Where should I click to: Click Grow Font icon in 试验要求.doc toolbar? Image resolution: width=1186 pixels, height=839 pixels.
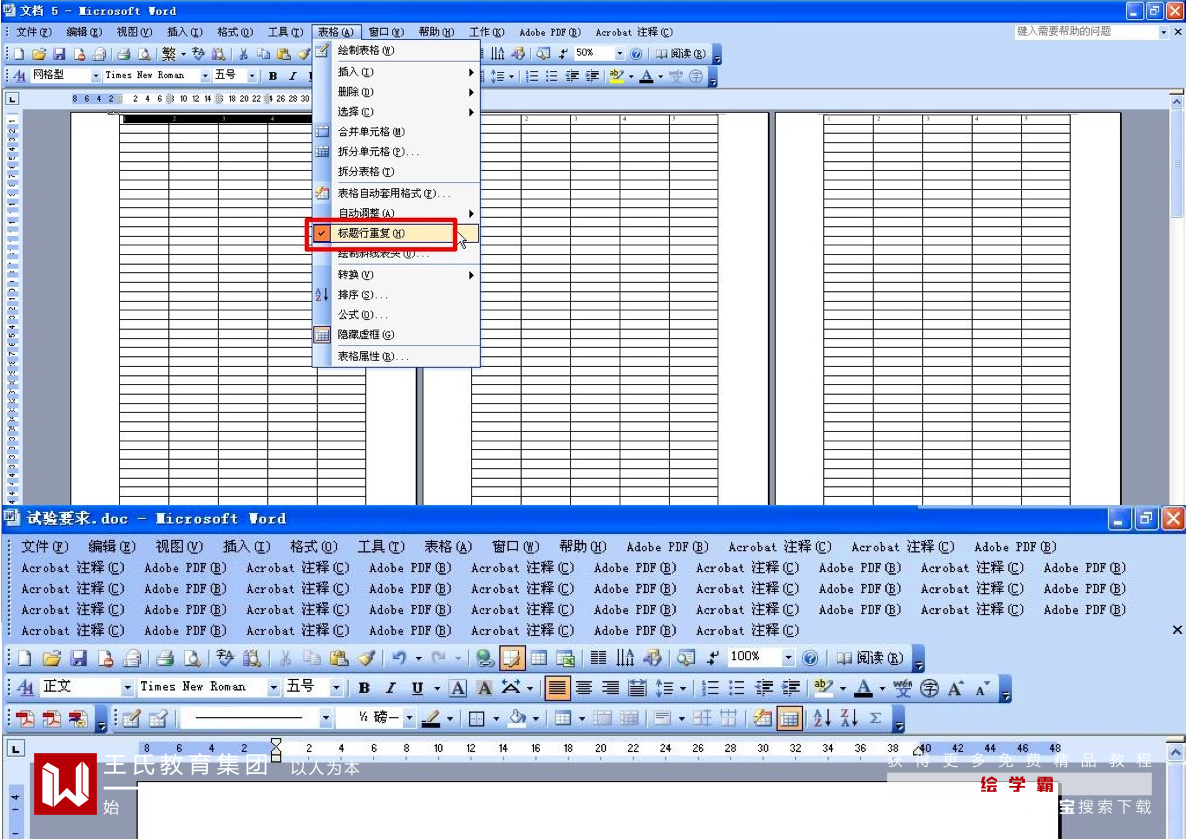[956, 688]
